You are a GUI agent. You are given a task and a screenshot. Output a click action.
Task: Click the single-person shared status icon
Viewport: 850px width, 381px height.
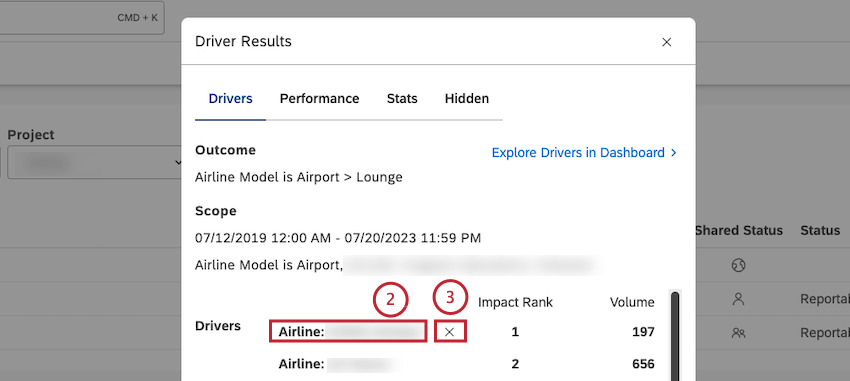click(x=738, y=299)
